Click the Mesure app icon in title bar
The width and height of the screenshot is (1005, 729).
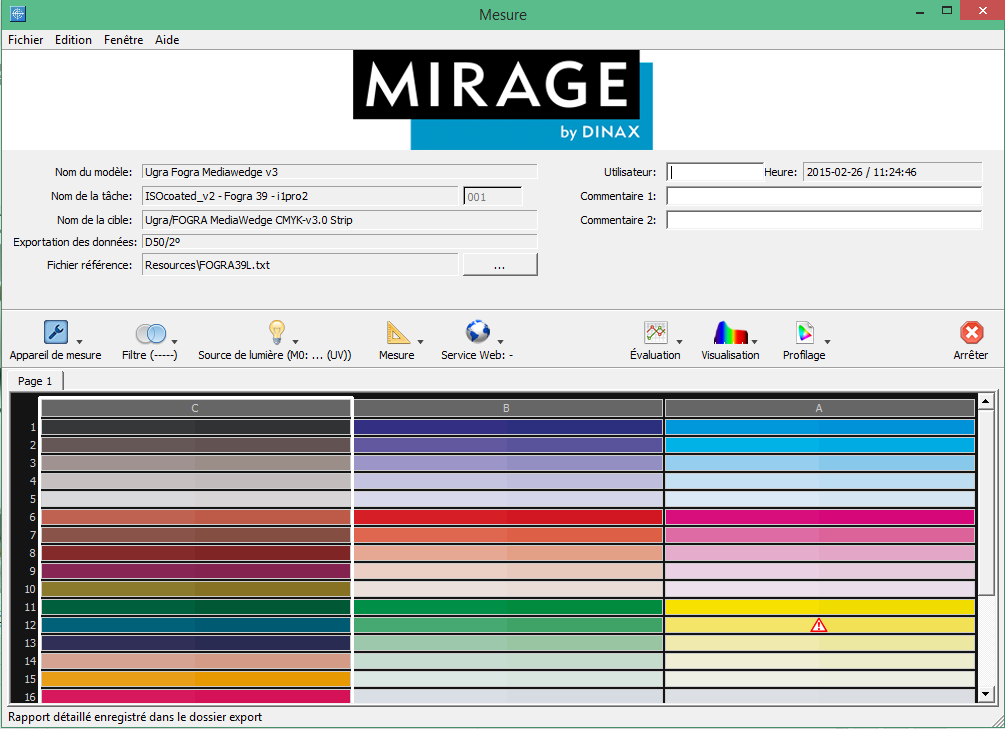18,13
